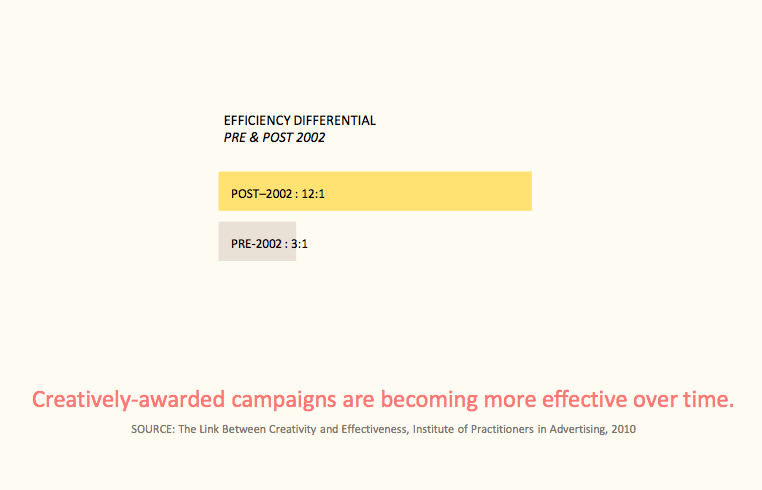This screenshot has height=490, width=762.
Task: Click the POST–2002 text label
Action: [261, 194]
